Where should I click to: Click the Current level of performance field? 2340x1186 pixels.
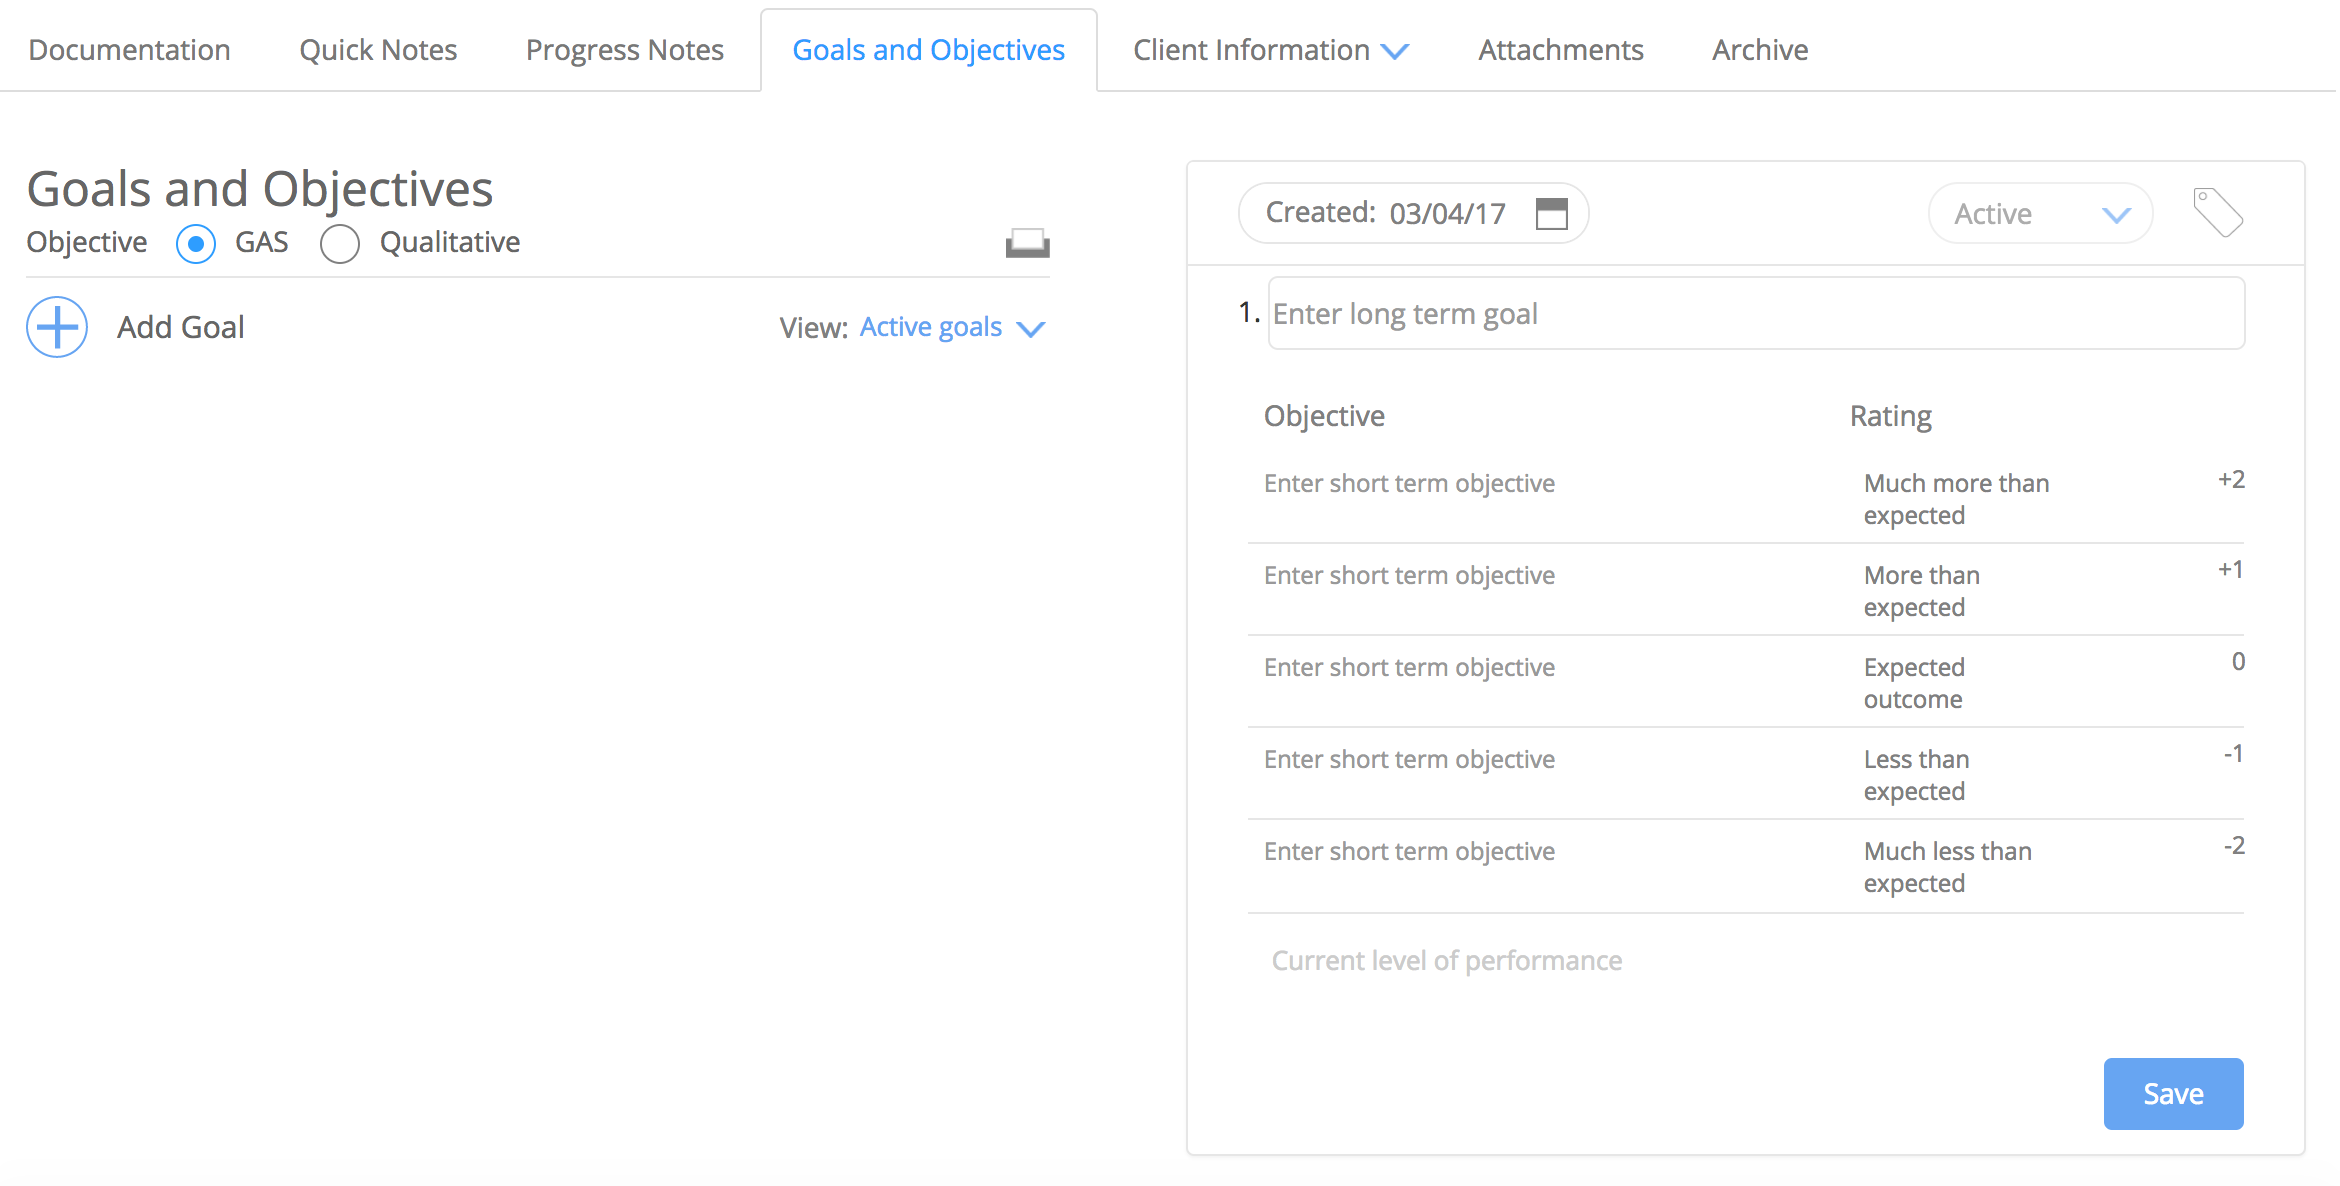(1446, 961)
